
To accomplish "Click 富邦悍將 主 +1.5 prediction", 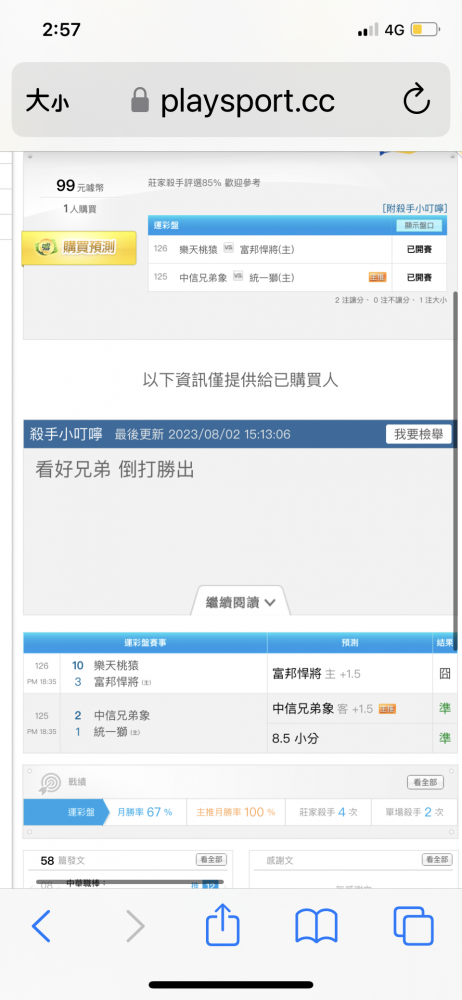I will click(316, 673).
